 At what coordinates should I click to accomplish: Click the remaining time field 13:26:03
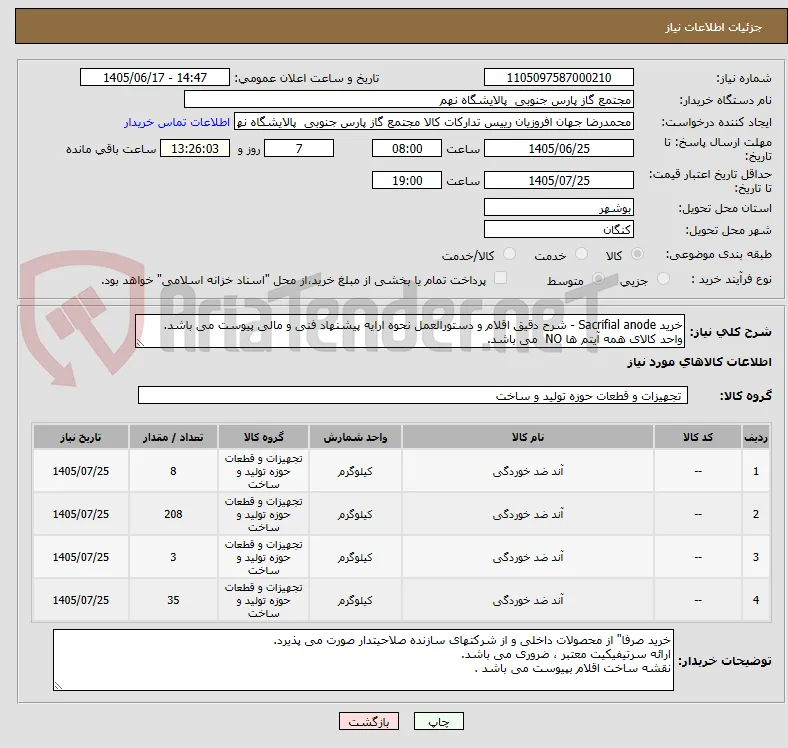pyautogui.click(x=195, y=148)
